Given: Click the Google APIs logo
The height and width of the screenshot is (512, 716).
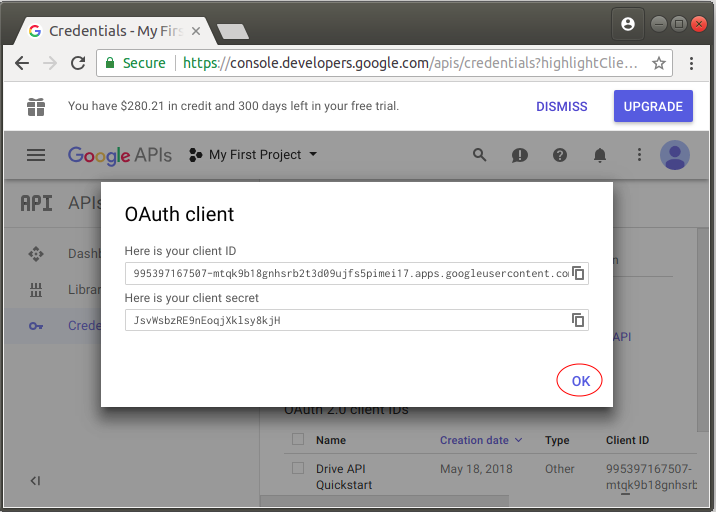Looking at the screenshot, I should (120, 155).
